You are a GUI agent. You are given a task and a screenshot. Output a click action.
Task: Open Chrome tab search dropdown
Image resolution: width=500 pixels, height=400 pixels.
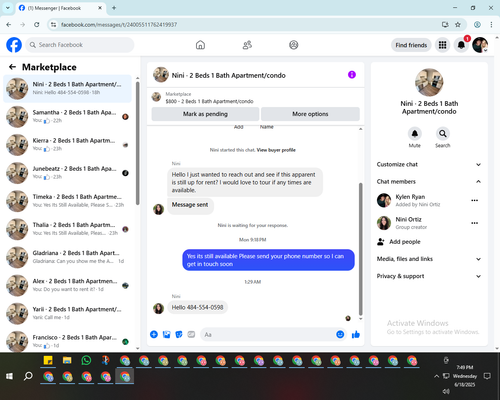pyautogui.click(x=8, y=8)
